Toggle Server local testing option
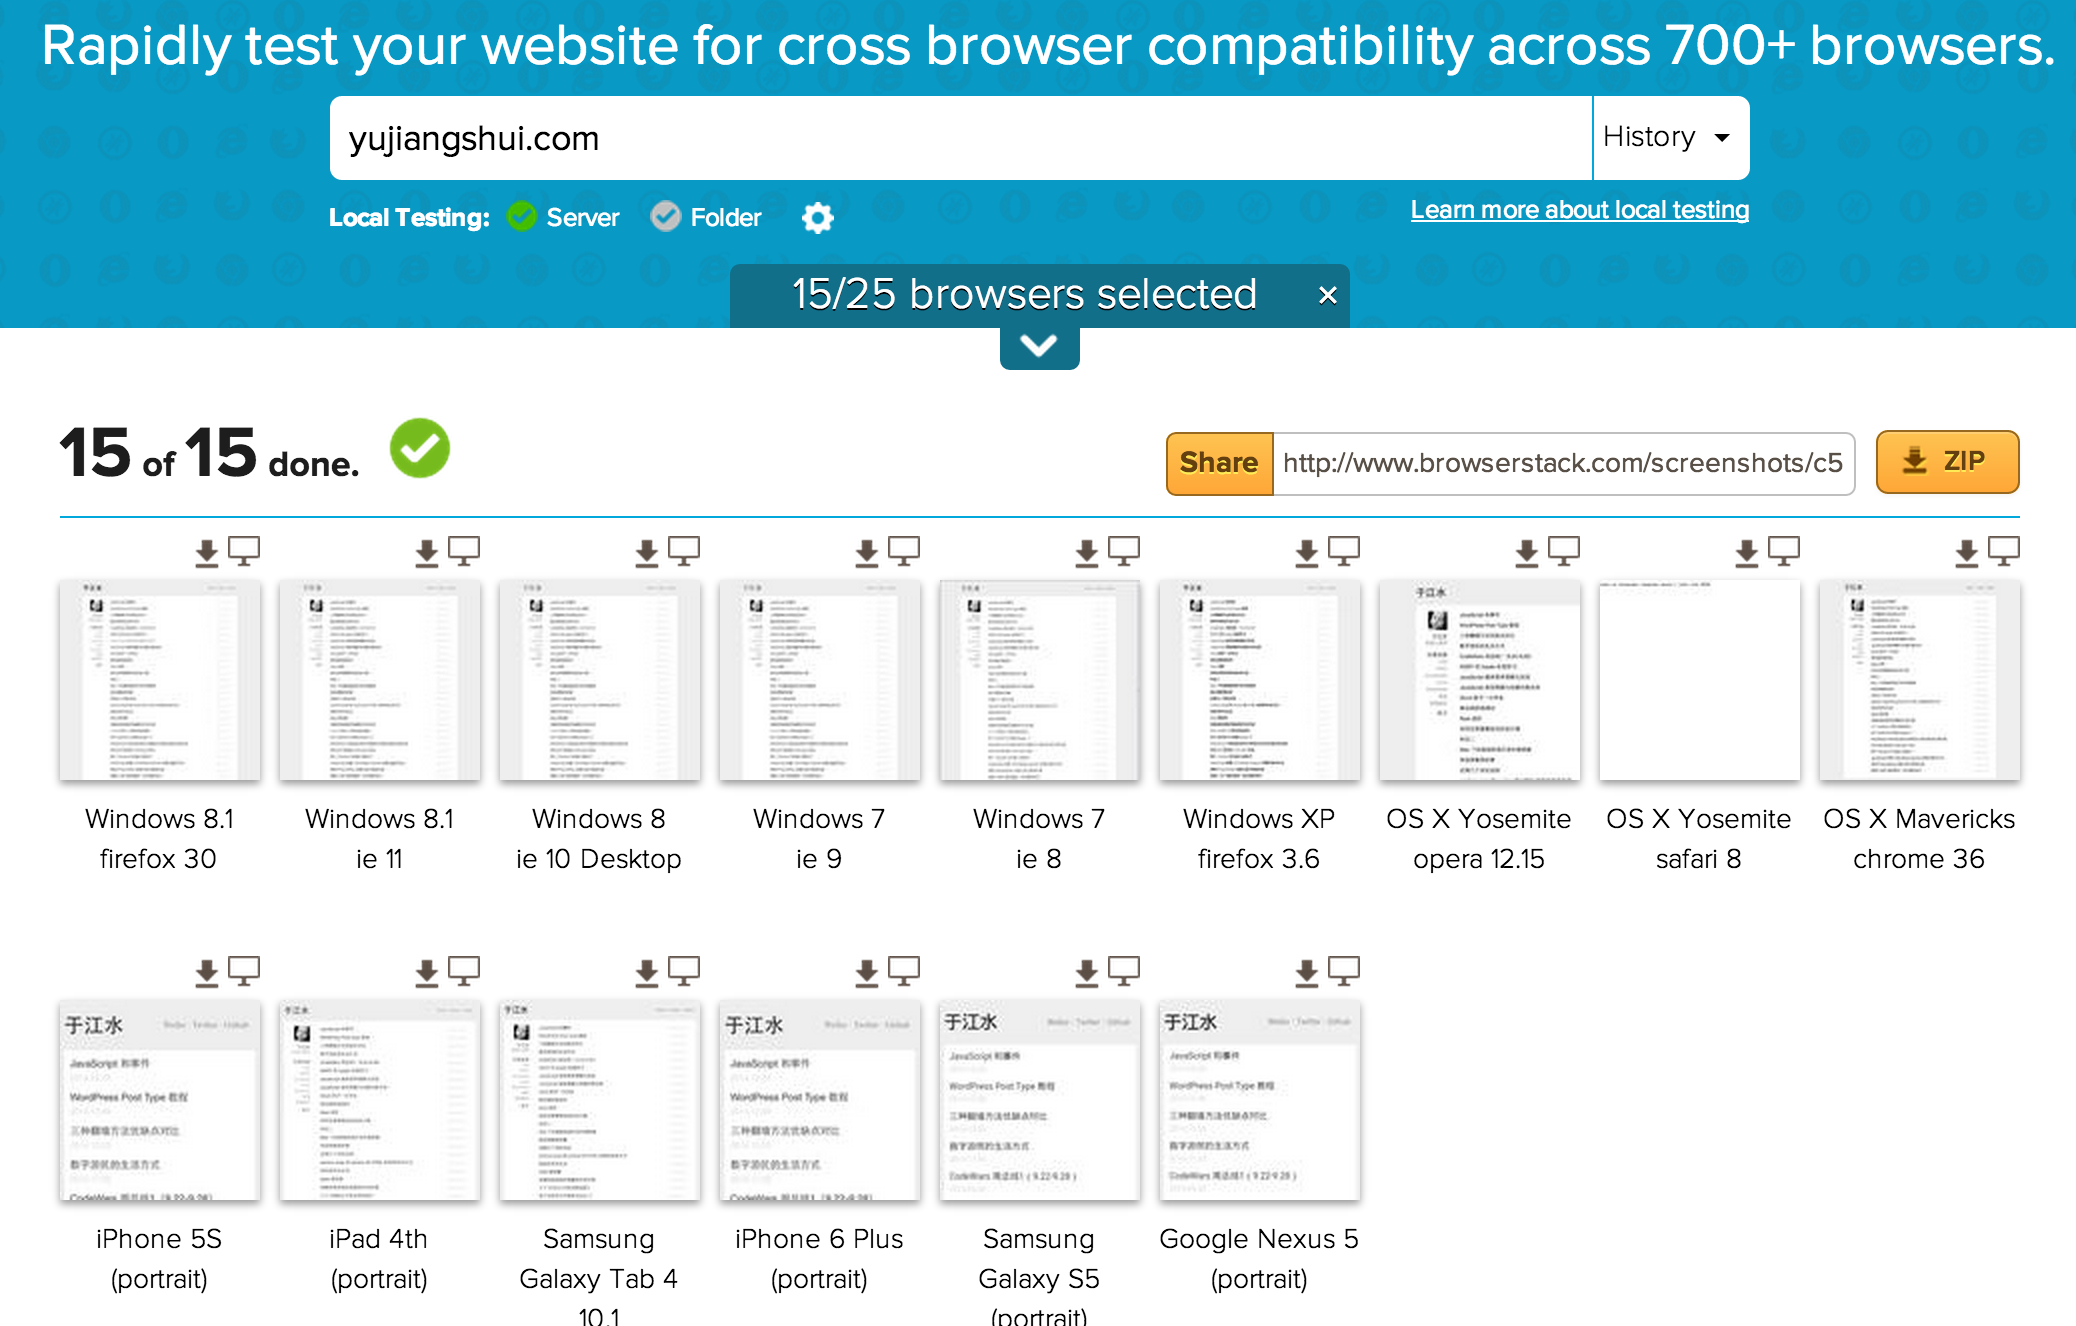This screenshot has height=1326, width=2076. point(563,217)
